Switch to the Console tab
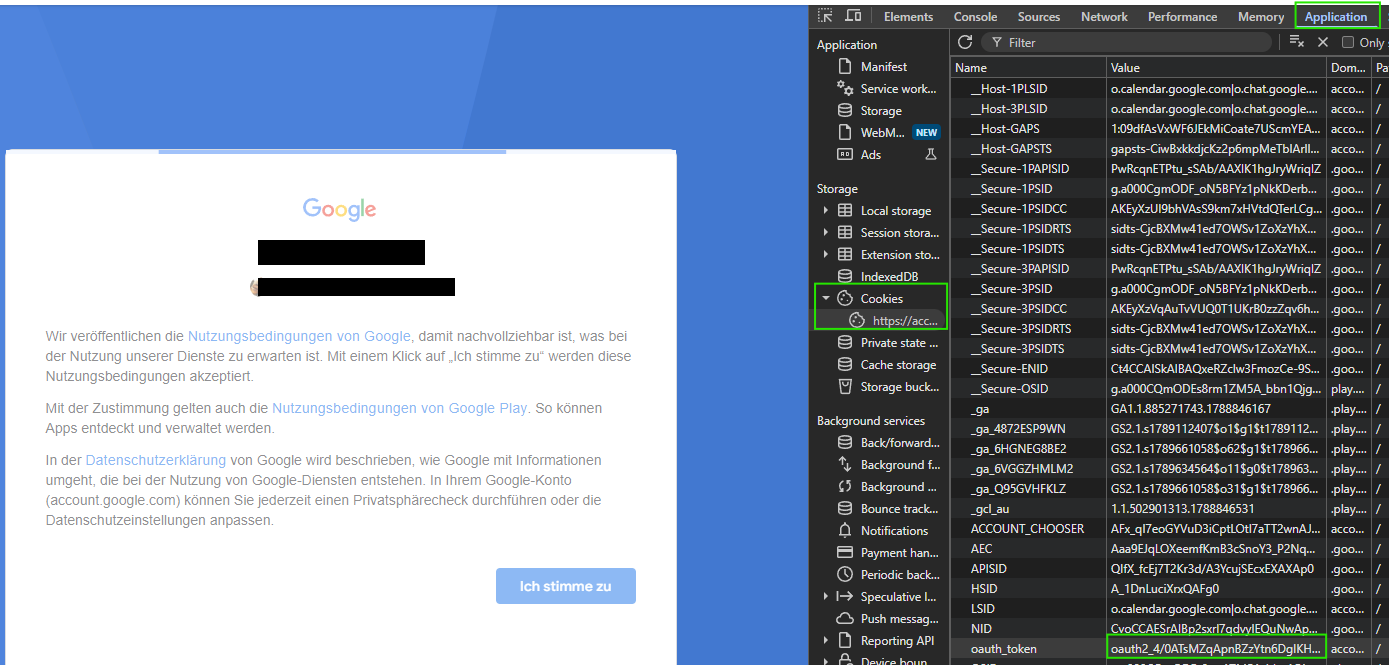This screenshot has height=665, width=1389. [x=975, y=17]
